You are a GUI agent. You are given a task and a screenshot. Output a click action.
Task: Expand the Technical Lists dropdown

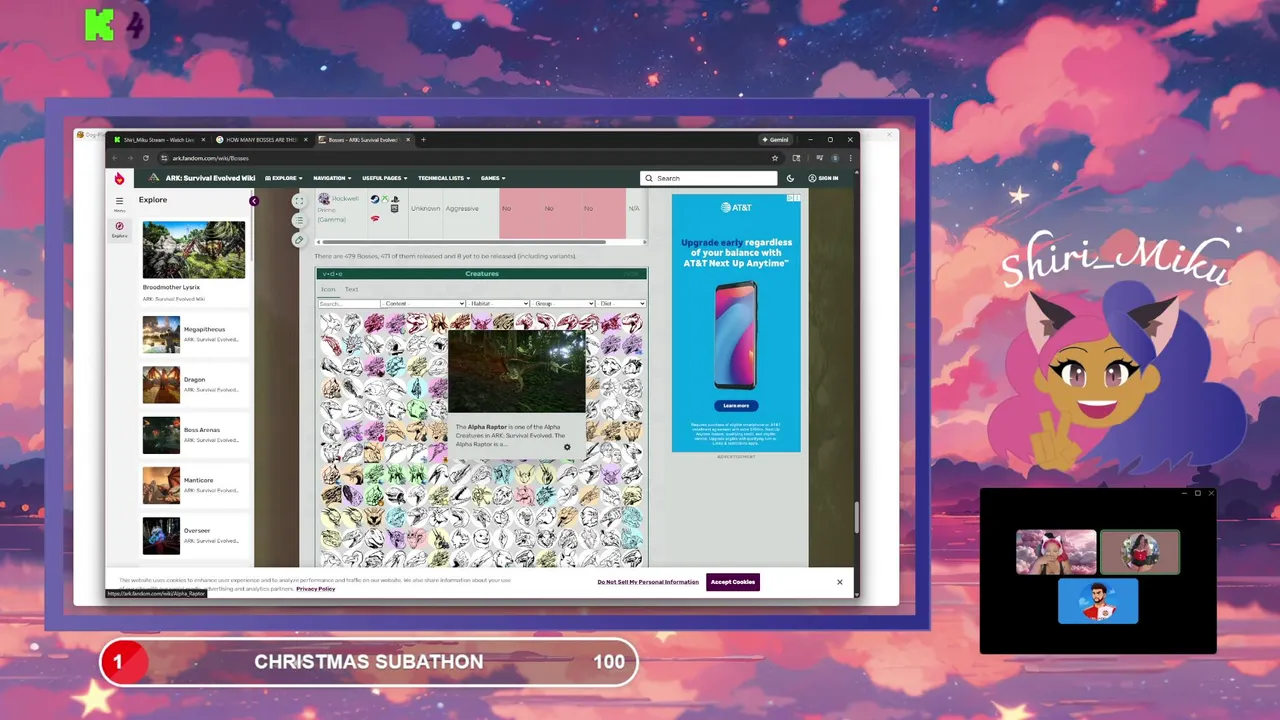(x=444, y=178)
